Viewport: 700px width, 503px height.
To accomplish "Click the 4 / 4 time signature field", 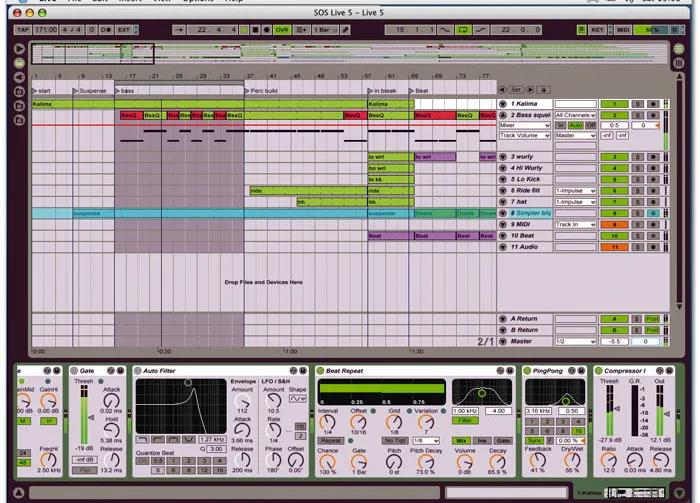I will (71, 30).
